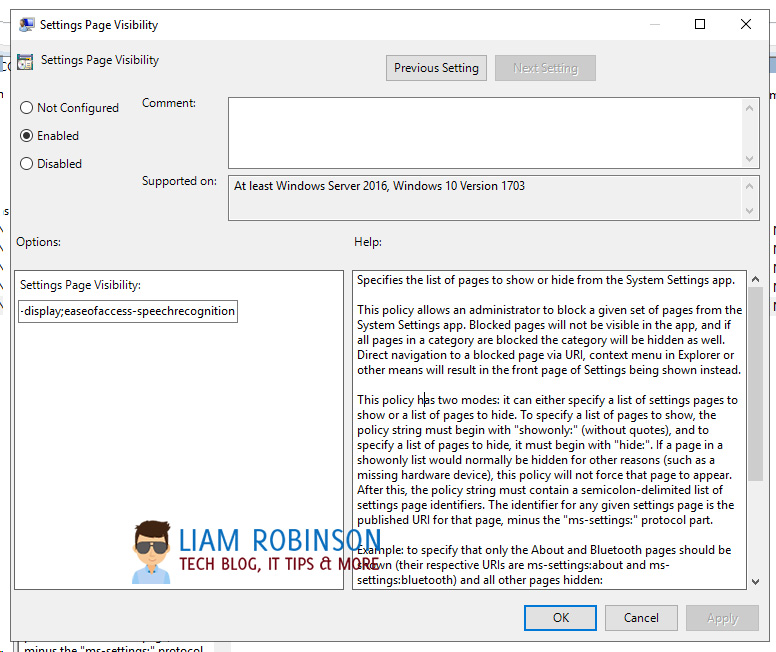The height and width of the screenshot is (652, 776).
Task: Select the Enabled radio option
Action: point(27,136)
